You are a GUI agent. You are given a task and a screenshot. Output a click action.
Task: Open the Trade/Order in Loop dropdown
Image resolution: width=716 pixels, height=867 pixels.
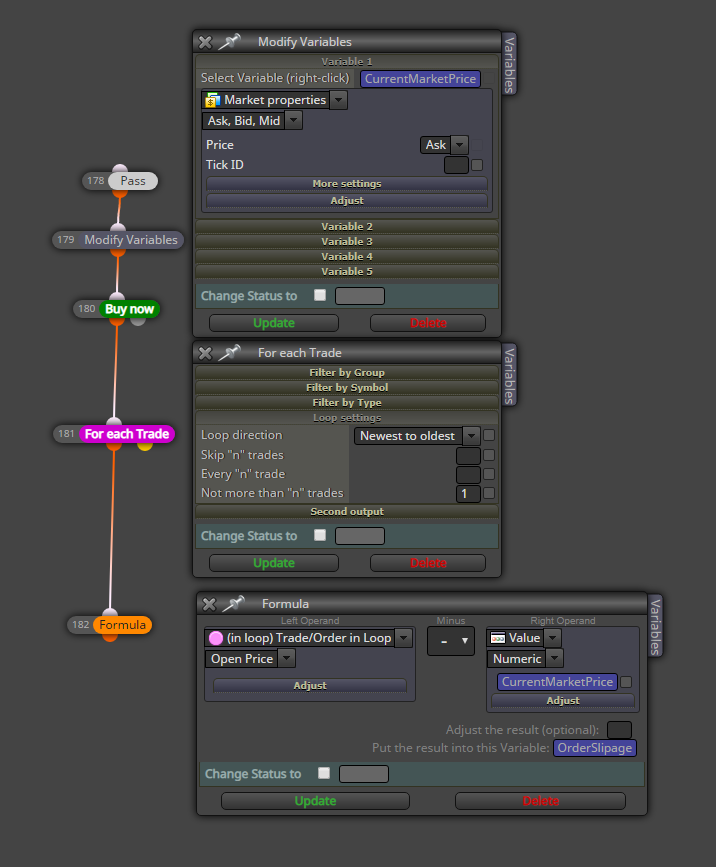(404, 638)
